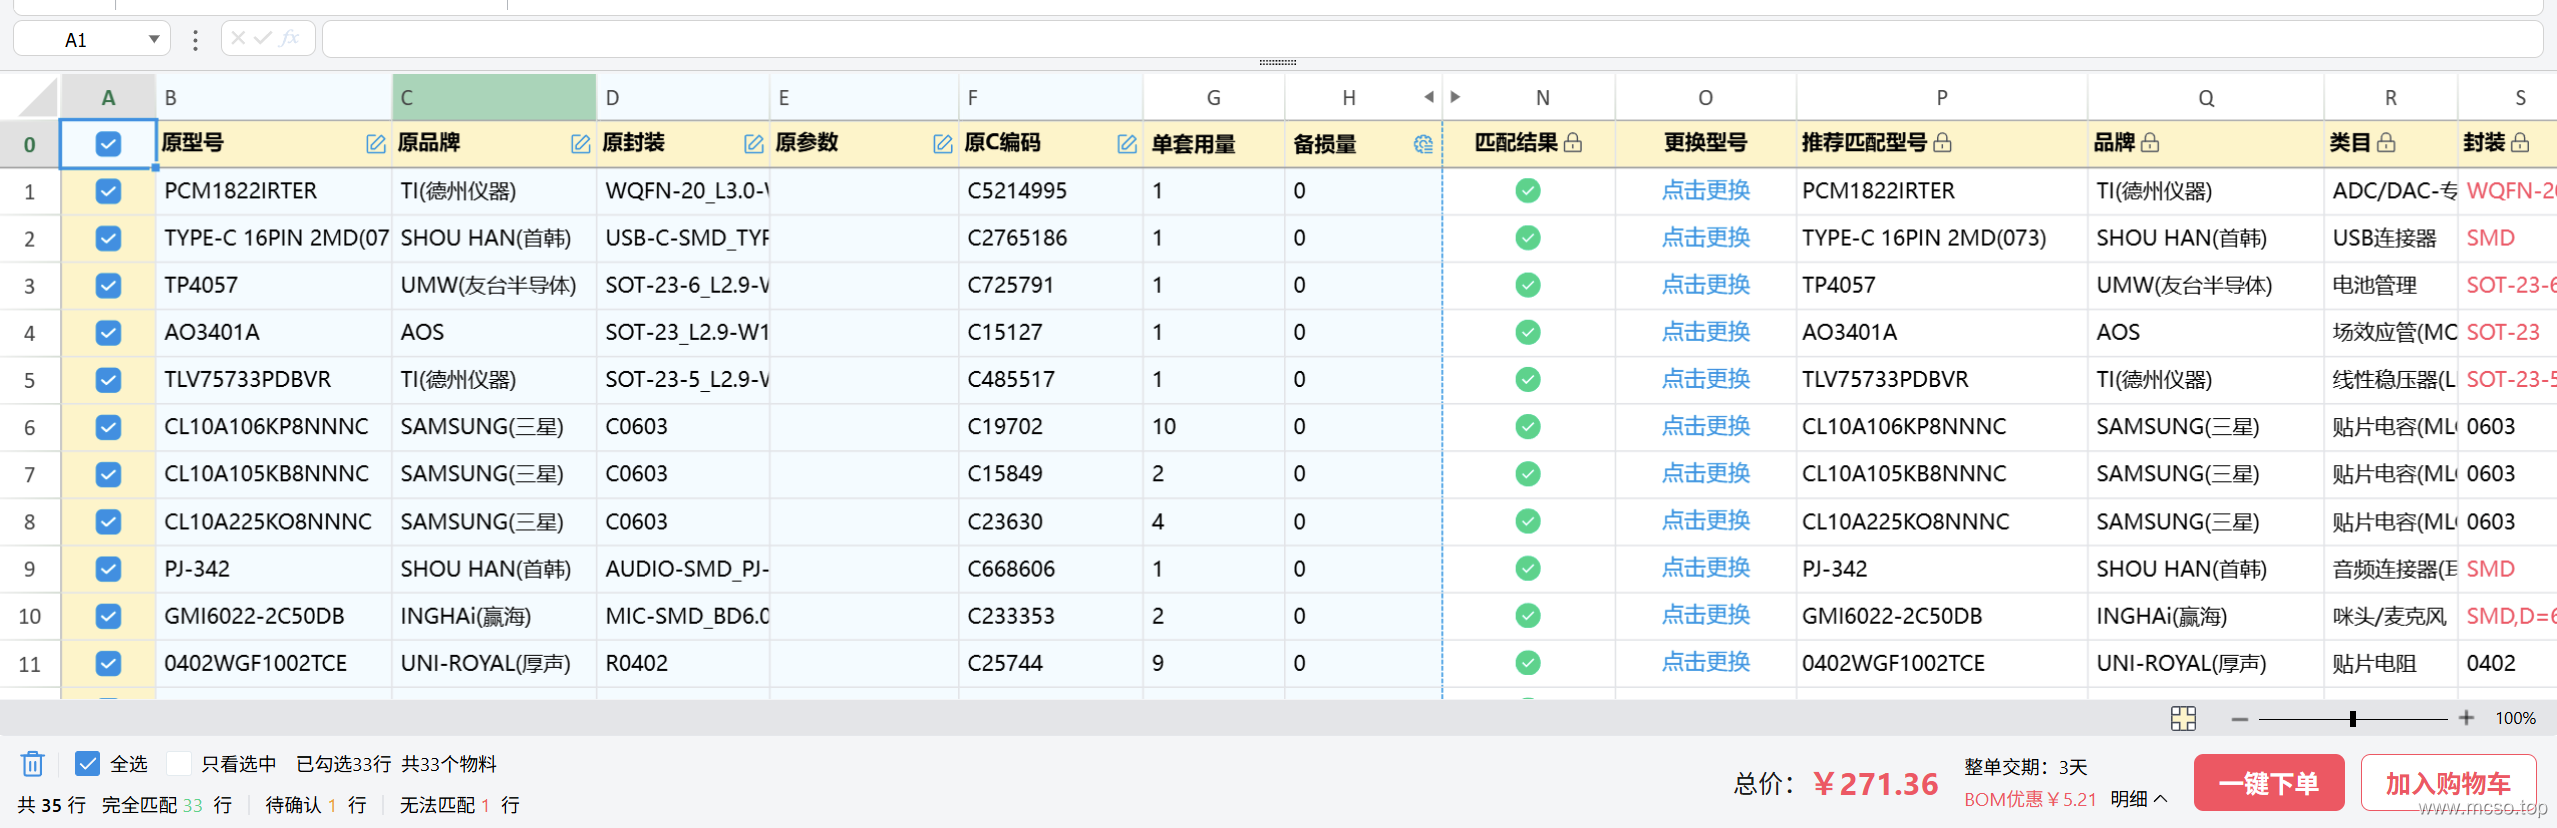Uncheck the checkbox for row PJ-342
2557x828 pixels.
click(108, 569)
